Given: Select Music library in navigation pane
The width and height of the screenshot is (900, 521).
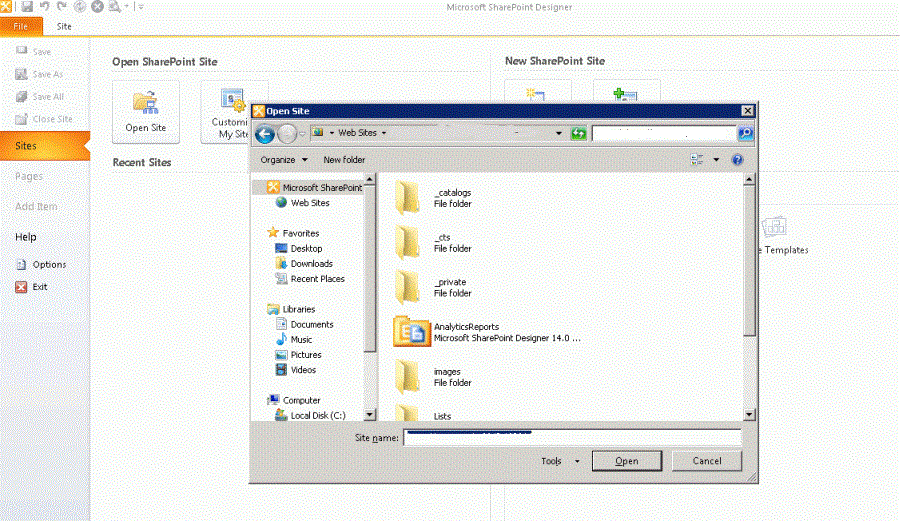Looking at the screenshot, I should (293, 340).
